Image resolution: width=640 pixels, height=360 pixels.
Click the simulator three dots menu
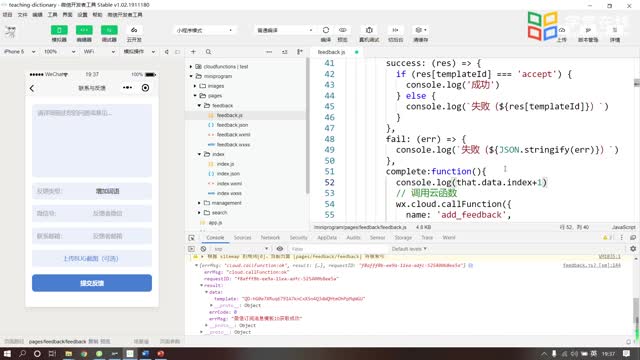(x=127, y=87)
